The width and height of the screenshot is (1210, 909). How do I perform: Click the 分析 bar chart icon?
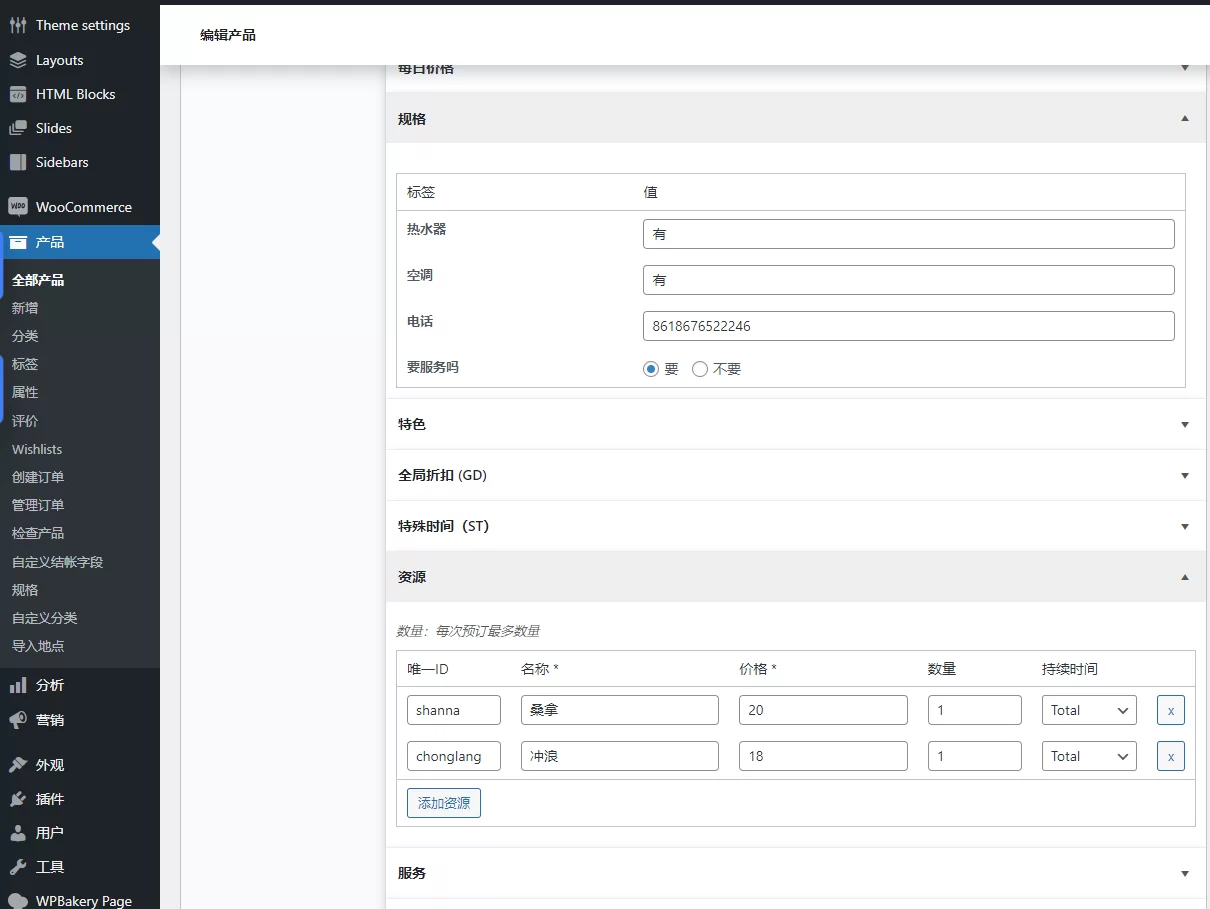18,685
